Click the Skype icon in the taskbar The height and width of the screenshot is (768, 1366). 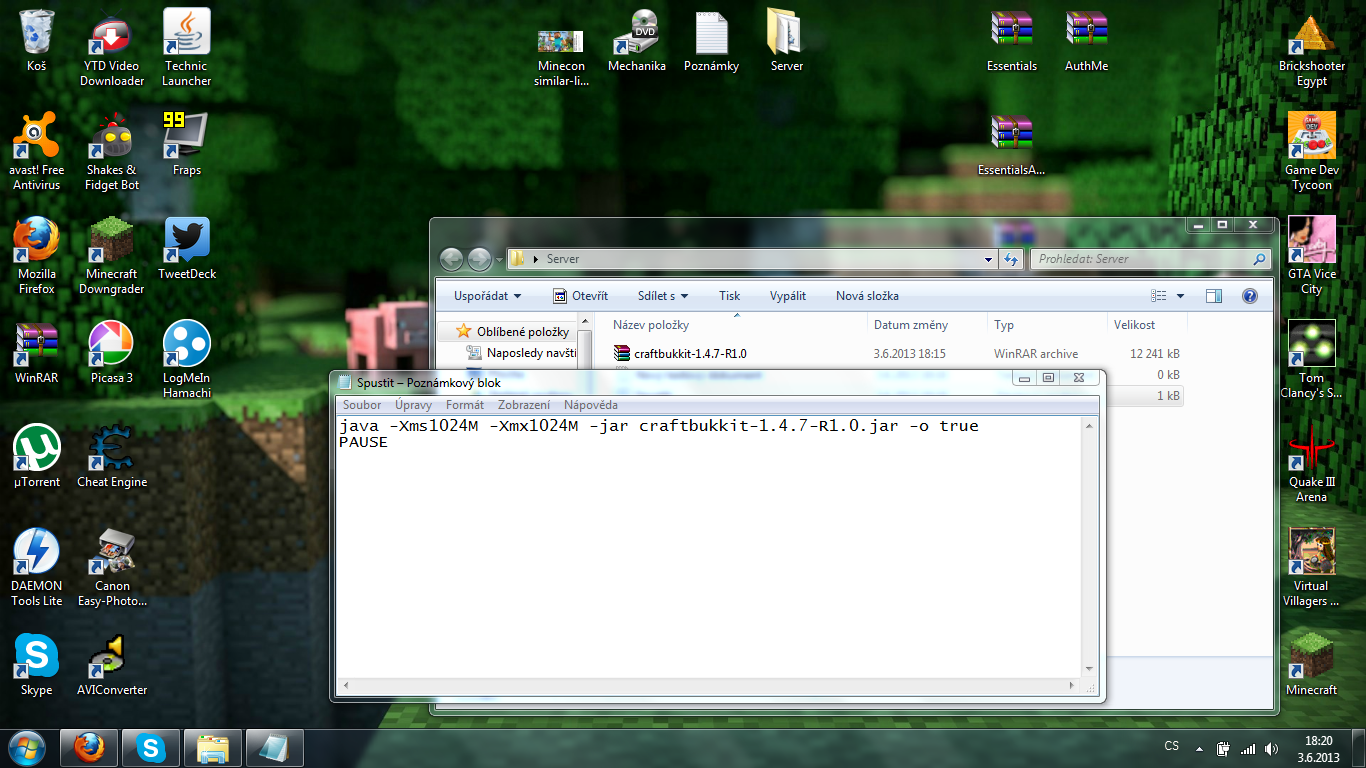pos(152,747)
